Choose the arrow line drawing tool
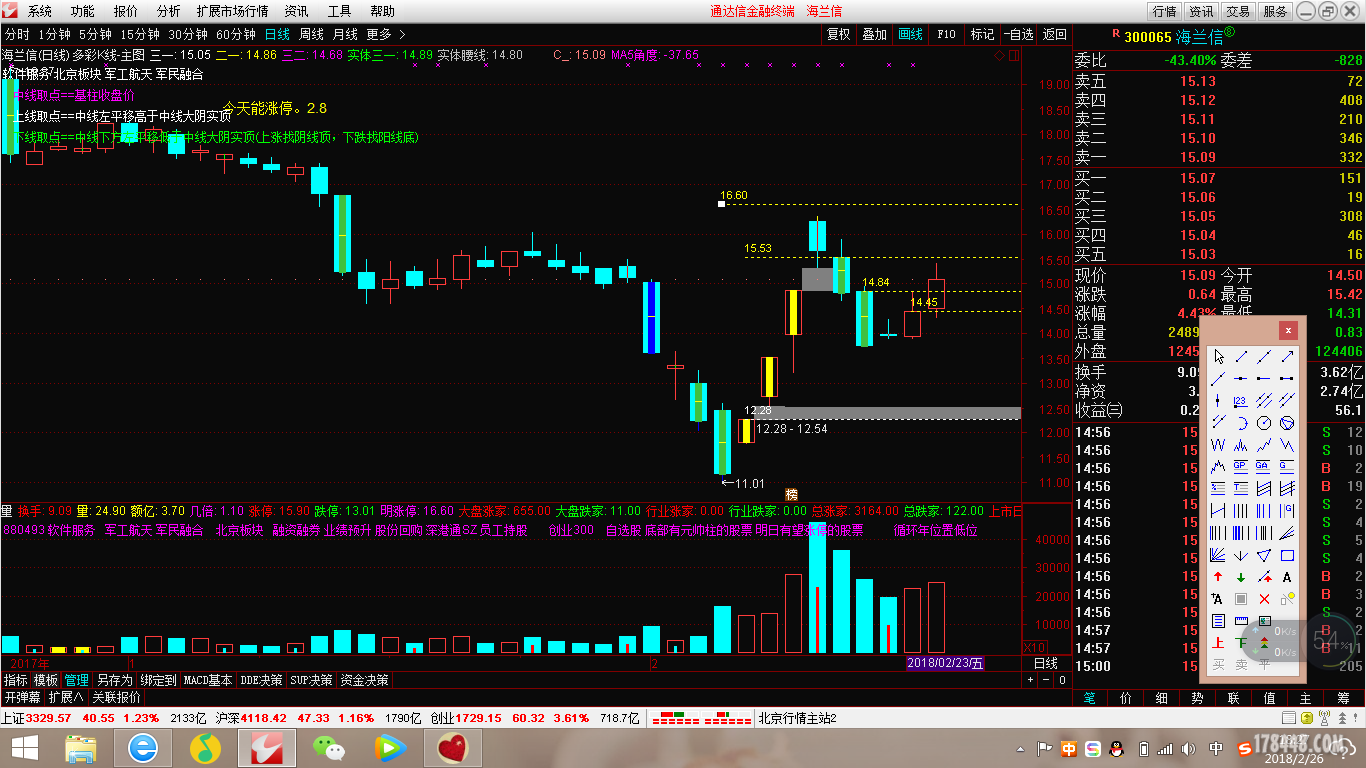 pos(1287,357)
